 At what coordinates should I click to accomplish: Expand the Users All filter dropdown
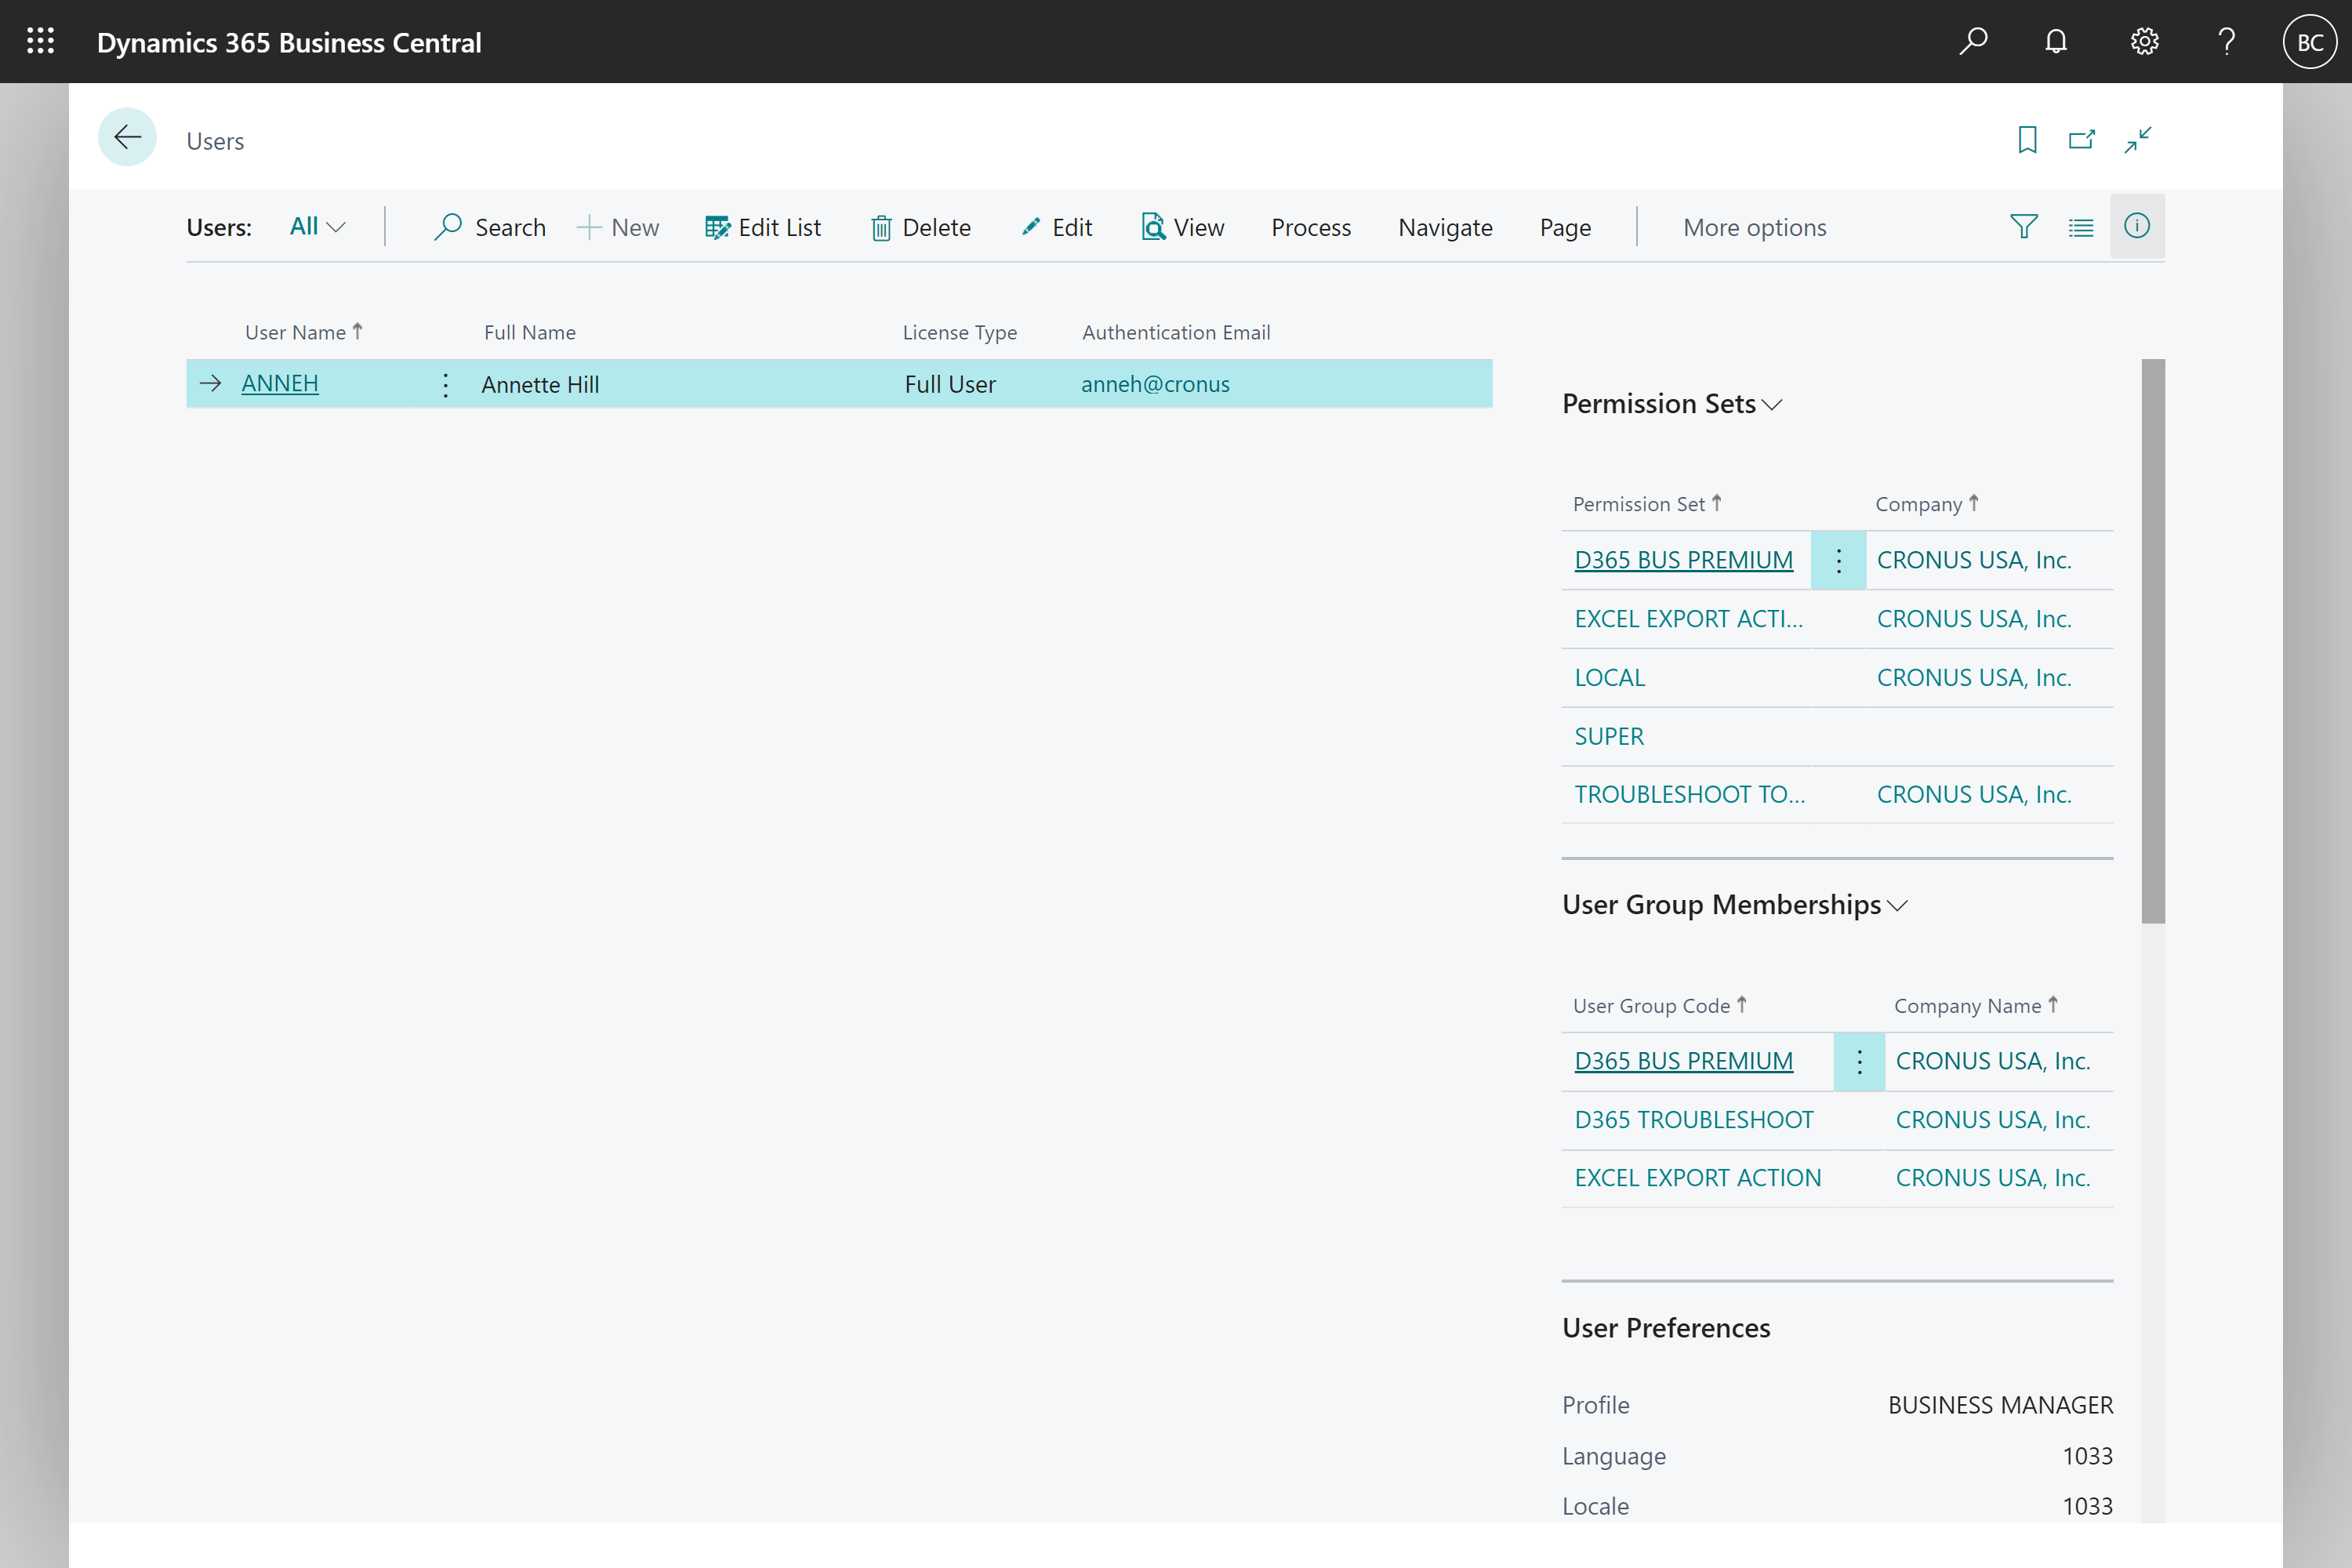tap(318, 227)
